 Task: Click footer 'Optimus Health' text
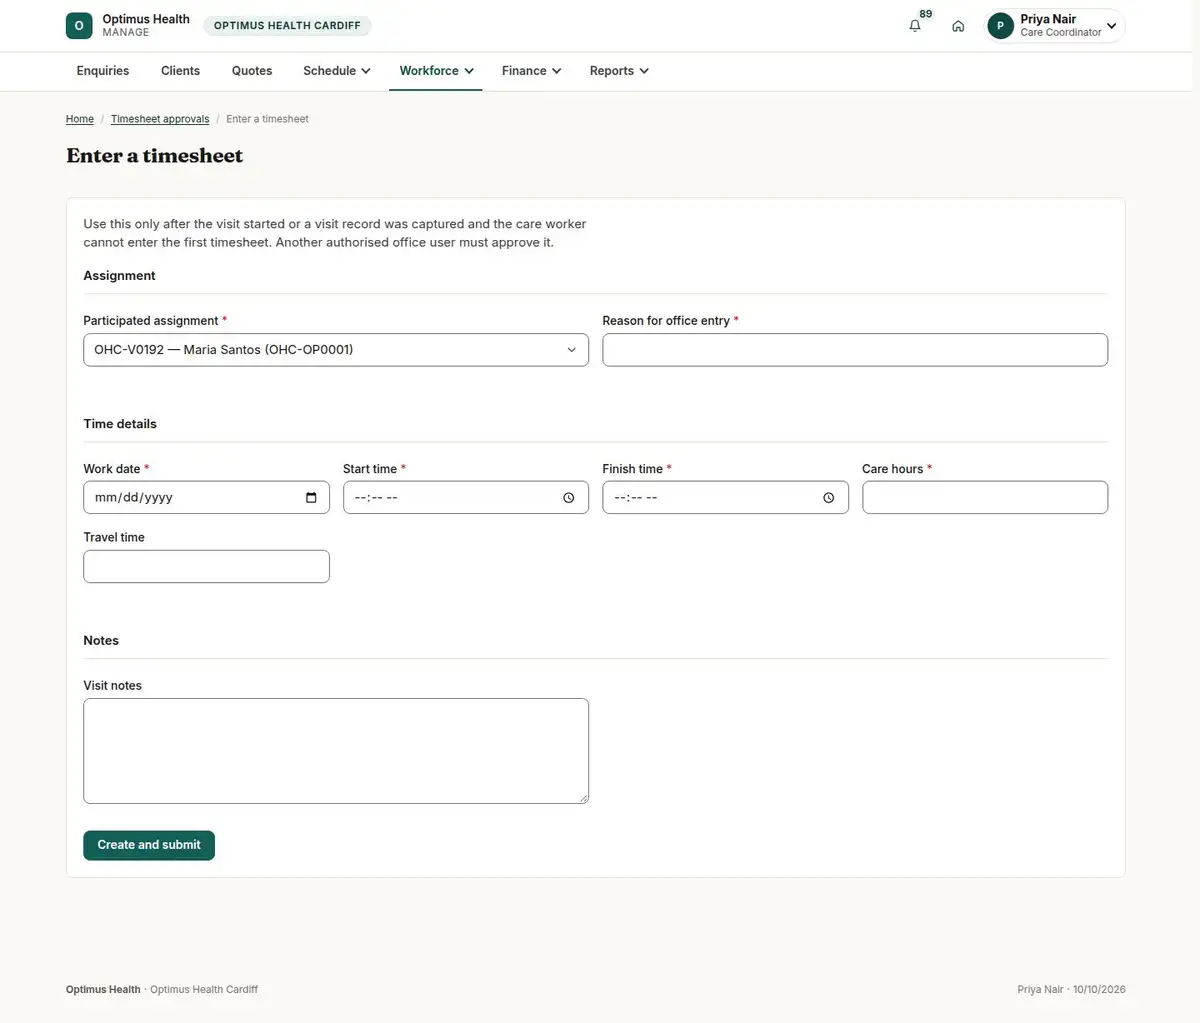coord(103,990)
